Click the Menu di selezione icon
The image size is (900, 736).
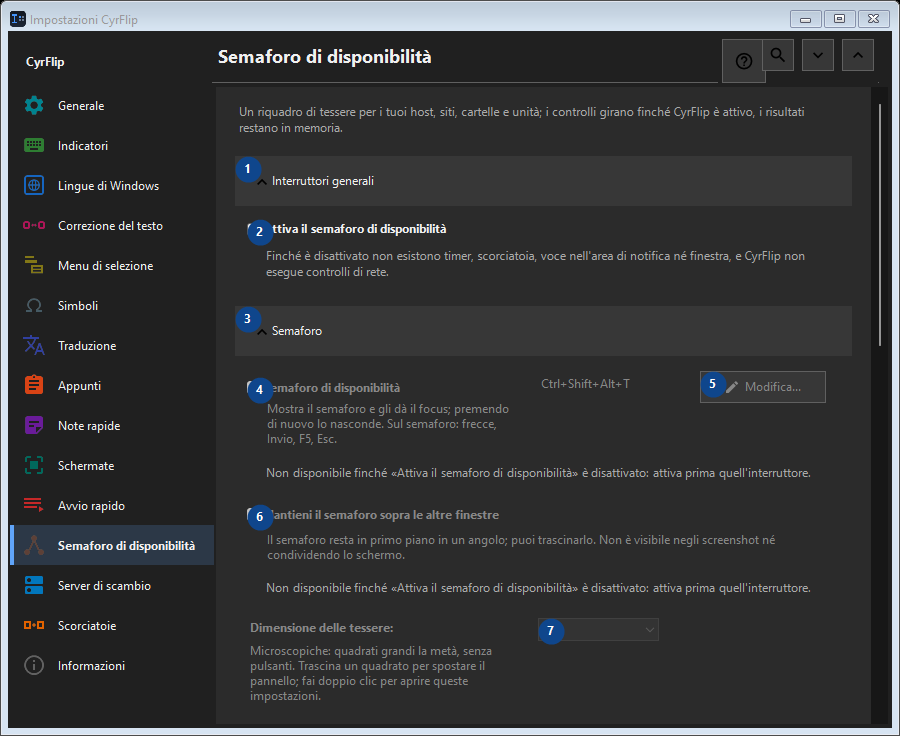[x=34, y=265]
